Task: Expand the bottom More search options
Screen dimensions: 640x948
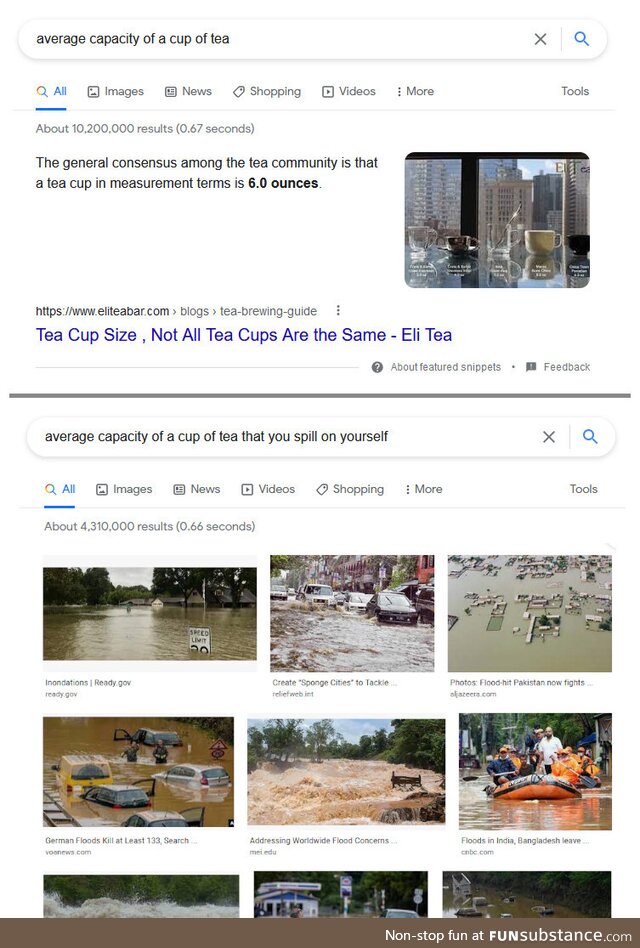Action: (424, 489)
